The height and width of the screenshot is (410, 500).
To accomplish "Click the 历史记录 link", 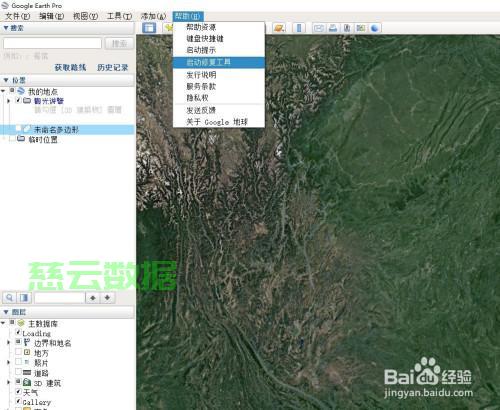I will point(113,68).
